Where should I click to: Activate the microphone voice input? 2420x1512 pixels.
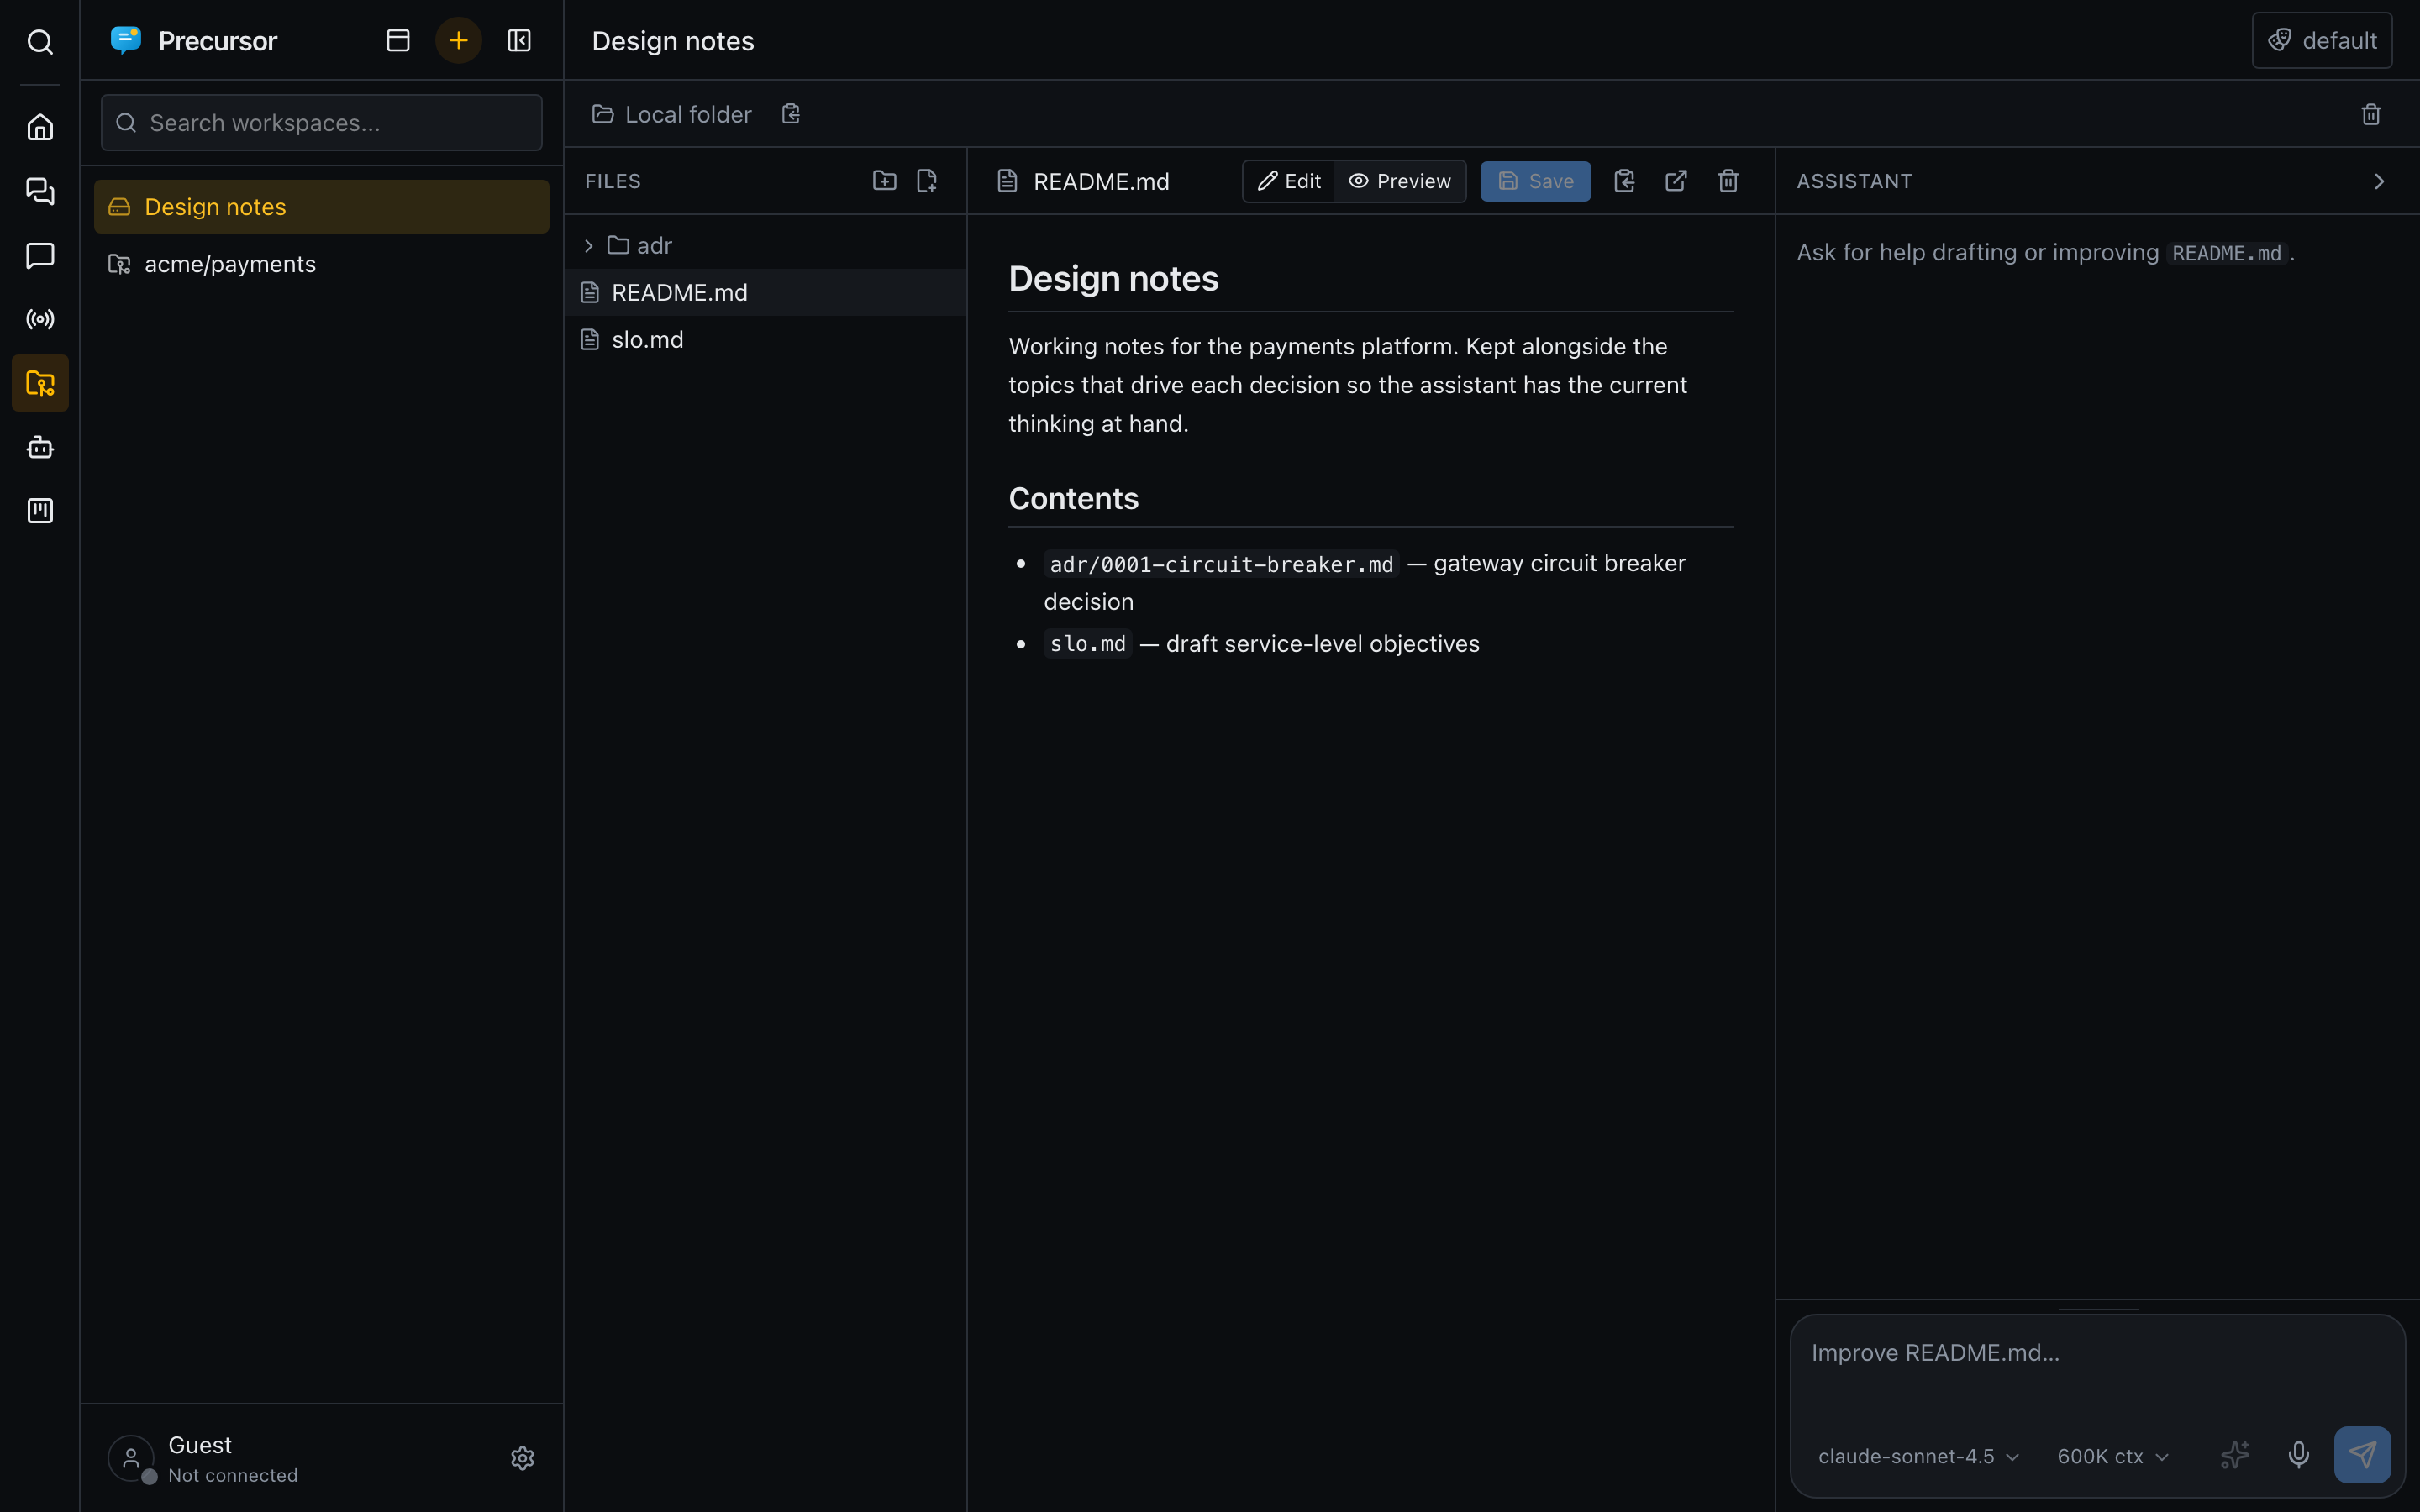[2299, 1455]
